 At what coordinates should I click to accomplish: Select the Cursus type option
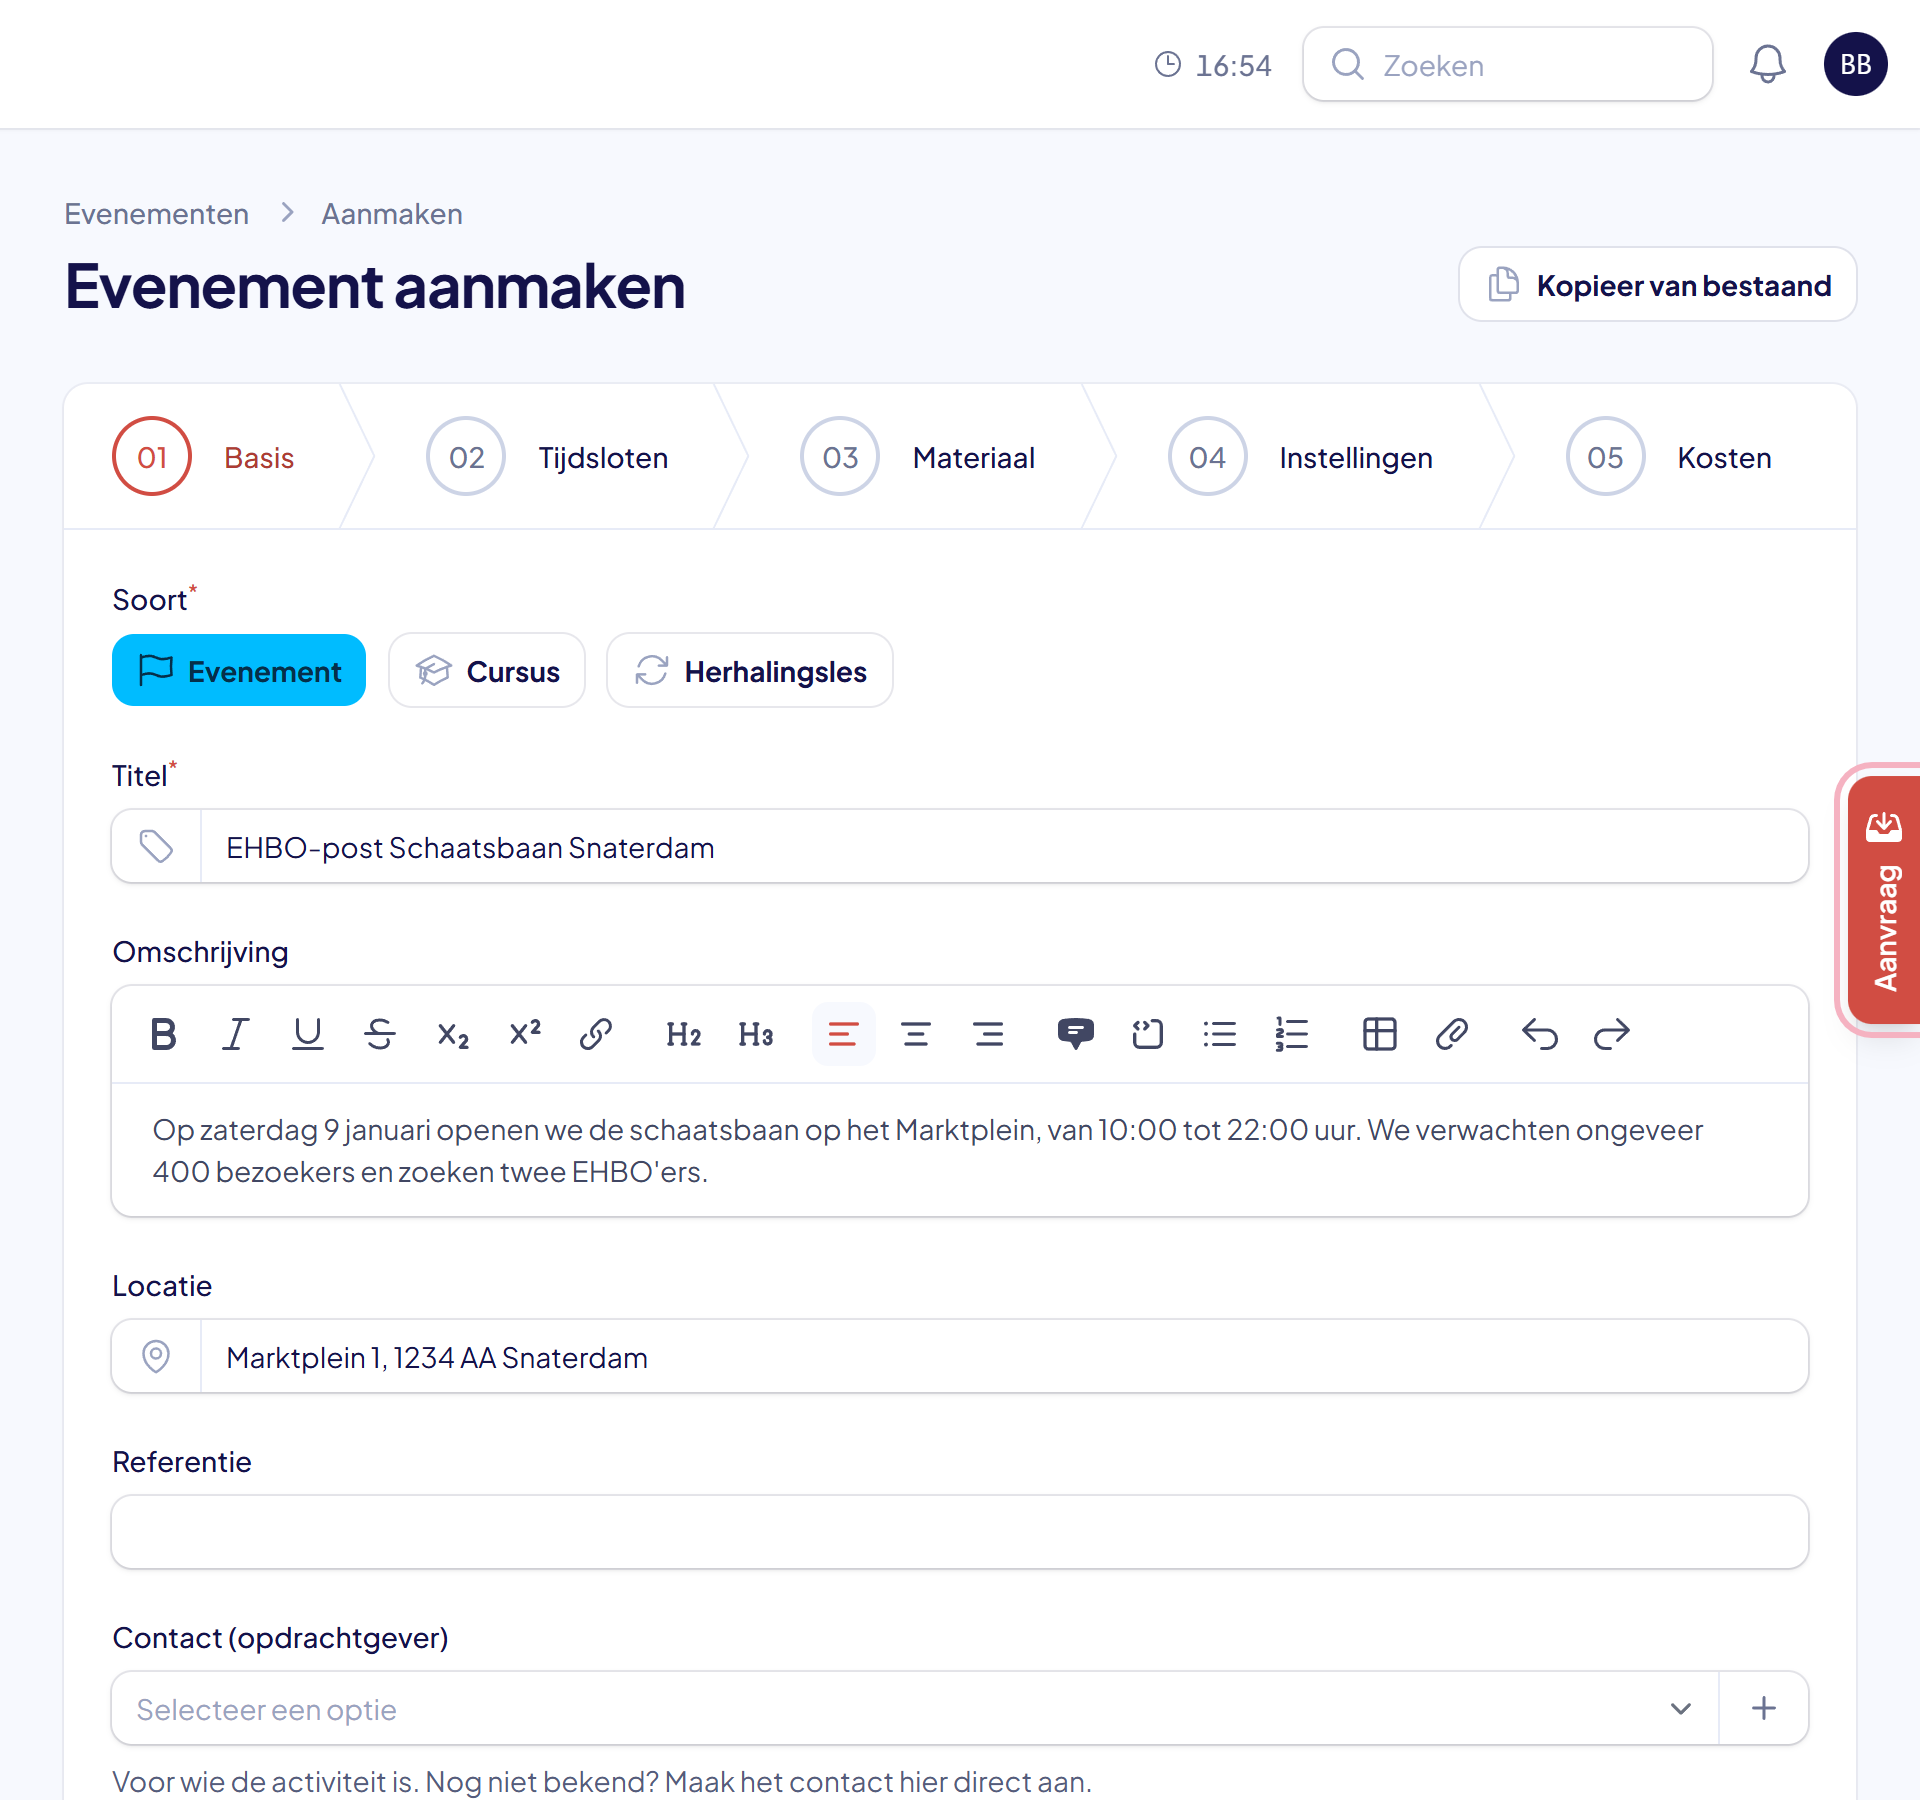[x=487, y=670]
